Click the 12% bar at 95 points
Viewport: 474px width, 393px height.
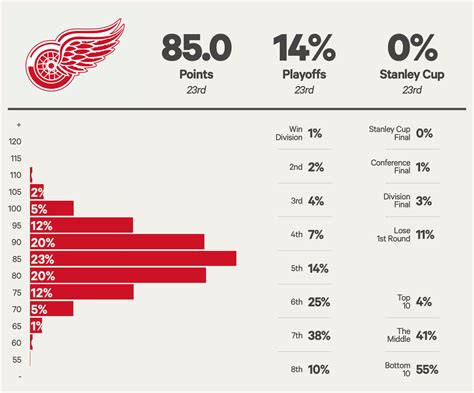tap(81, 225)
